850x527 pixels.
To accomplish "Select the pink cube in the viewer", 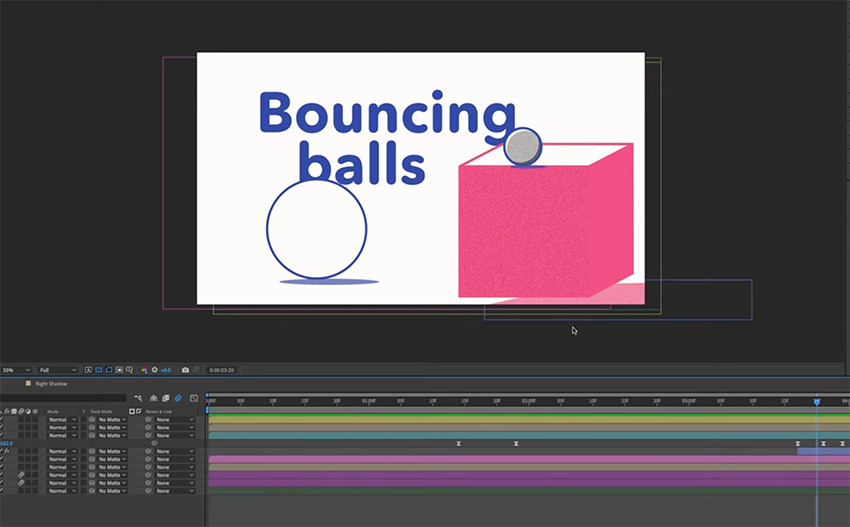I will (x=546, y=221).
